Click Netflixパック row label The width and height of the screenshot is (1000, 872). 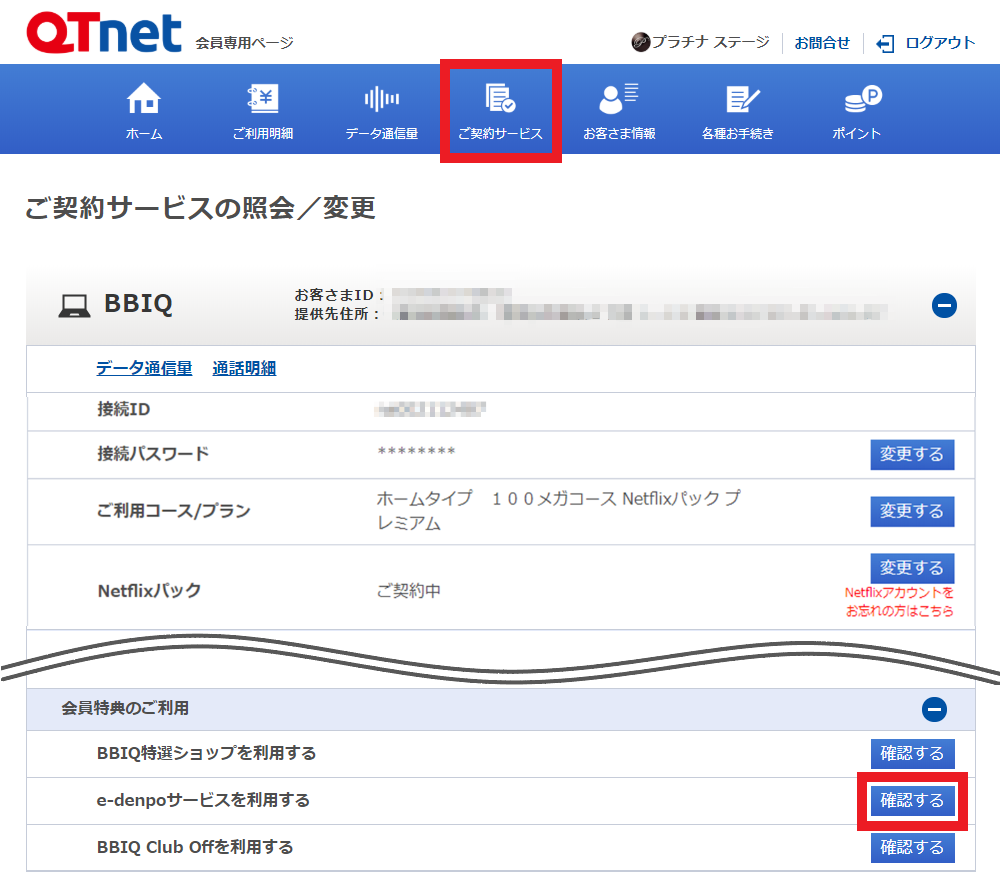coord(149,591)
